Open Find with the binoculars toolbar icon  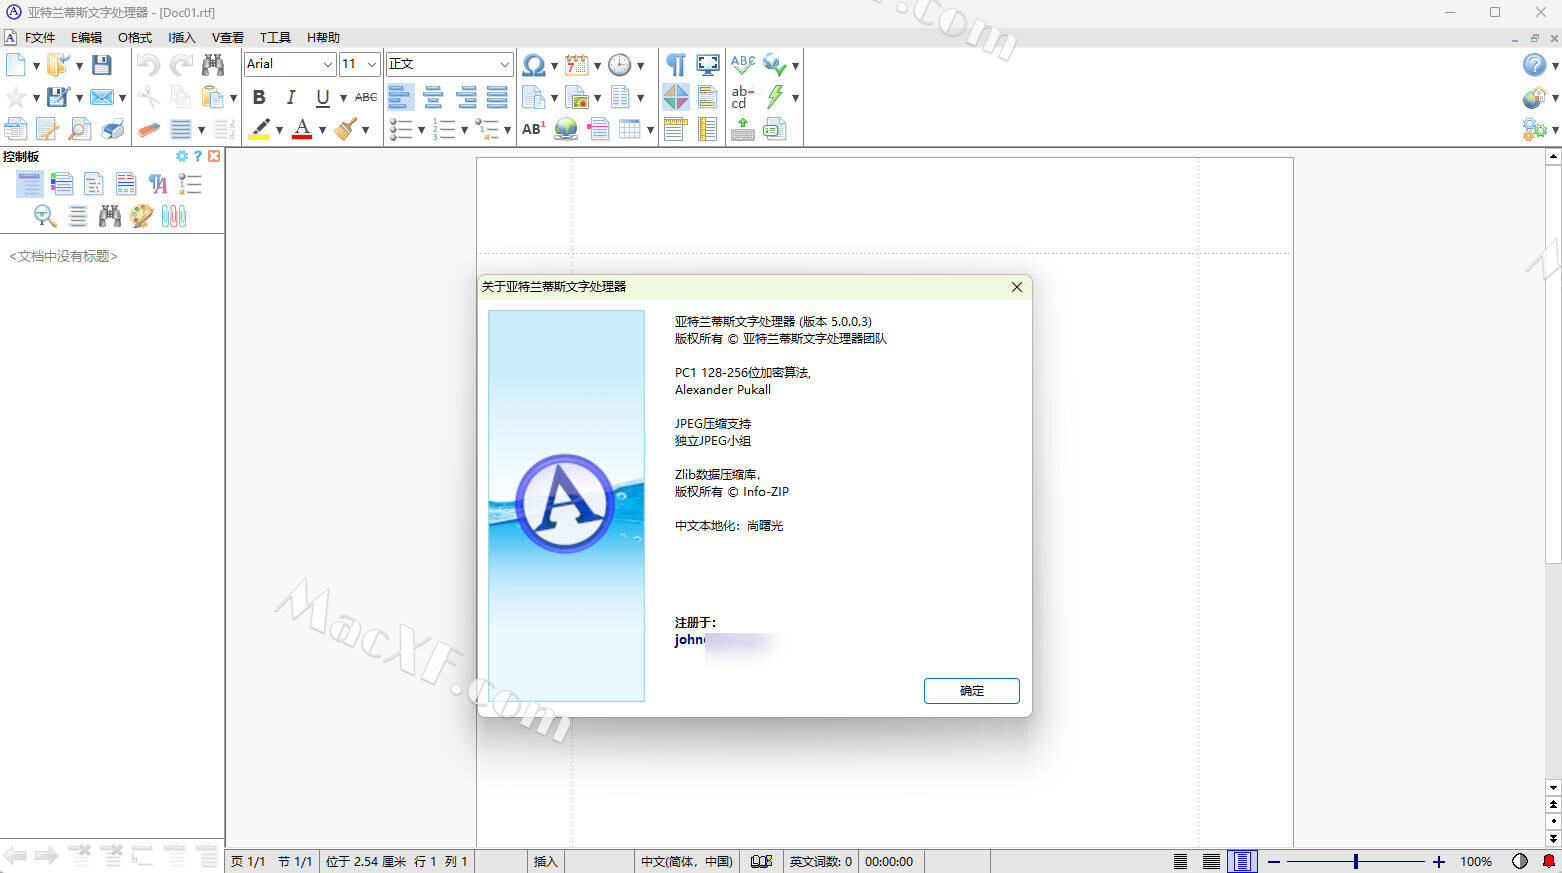[x=213, y=65]
